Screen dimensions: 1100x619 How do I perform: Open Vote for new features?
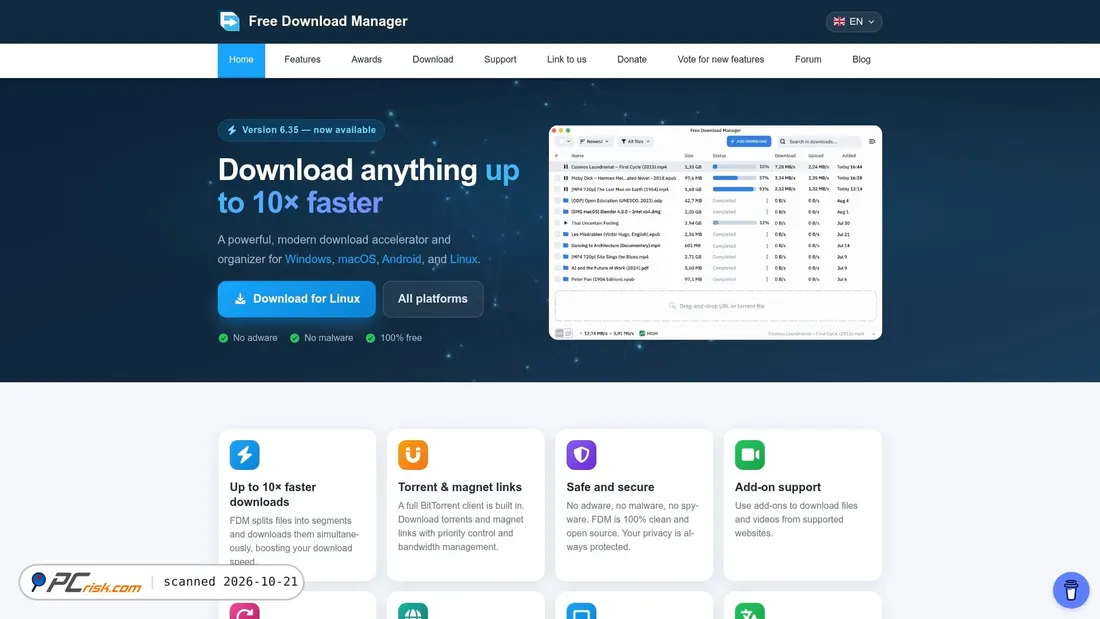(720, 60)
